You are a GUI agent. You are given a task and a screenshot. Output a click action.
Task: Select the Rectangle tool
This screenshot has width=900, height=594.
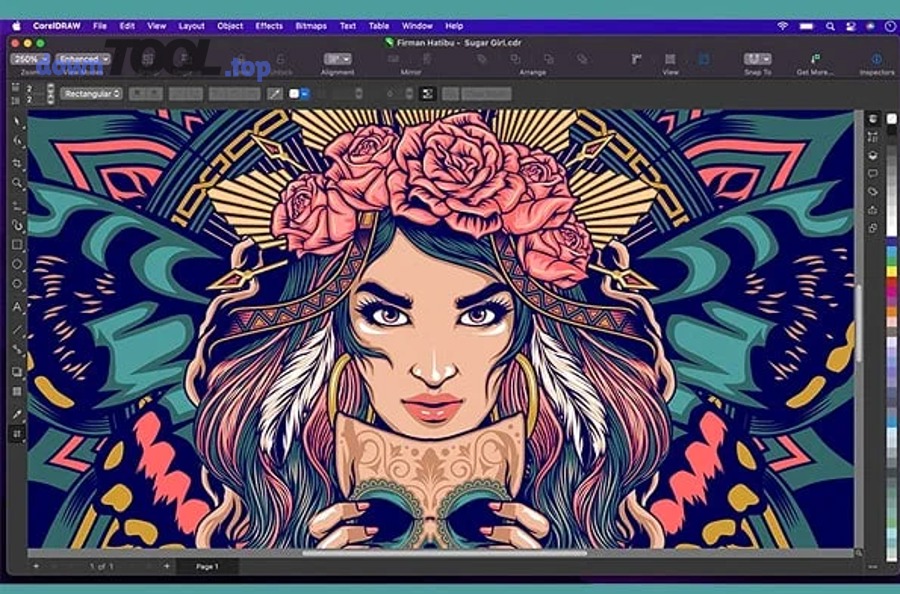click(17, 244)
